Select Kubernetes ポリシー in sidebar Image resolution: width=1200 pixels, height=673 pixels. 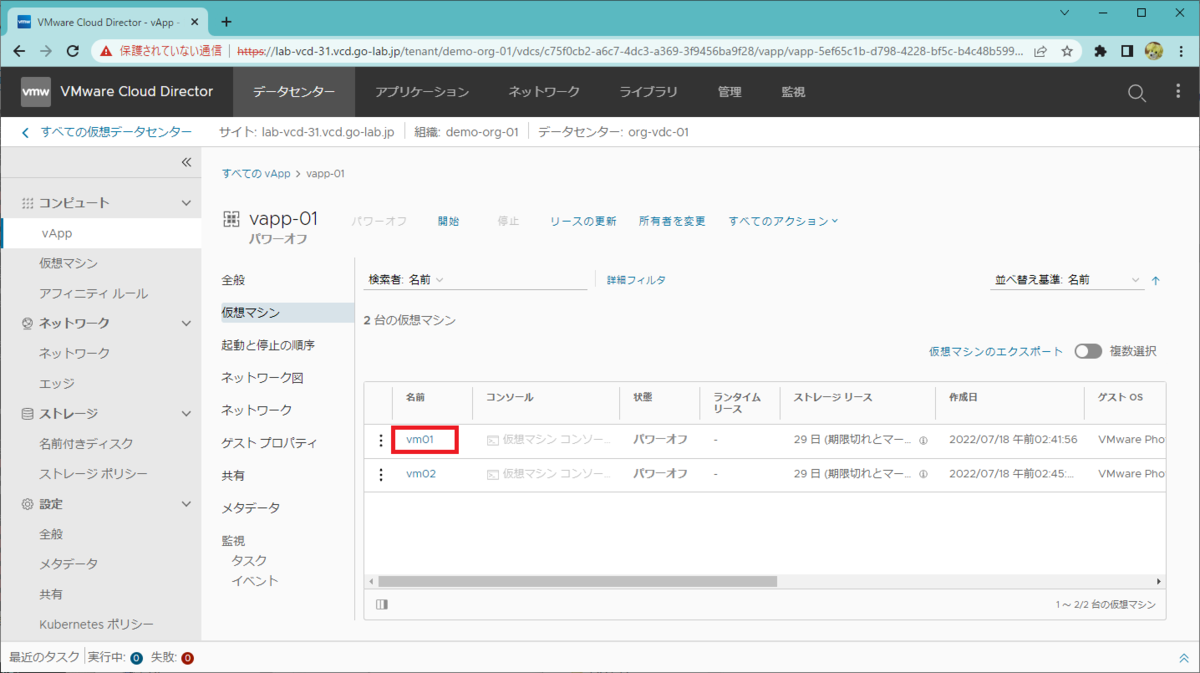(x=97, y=624)
